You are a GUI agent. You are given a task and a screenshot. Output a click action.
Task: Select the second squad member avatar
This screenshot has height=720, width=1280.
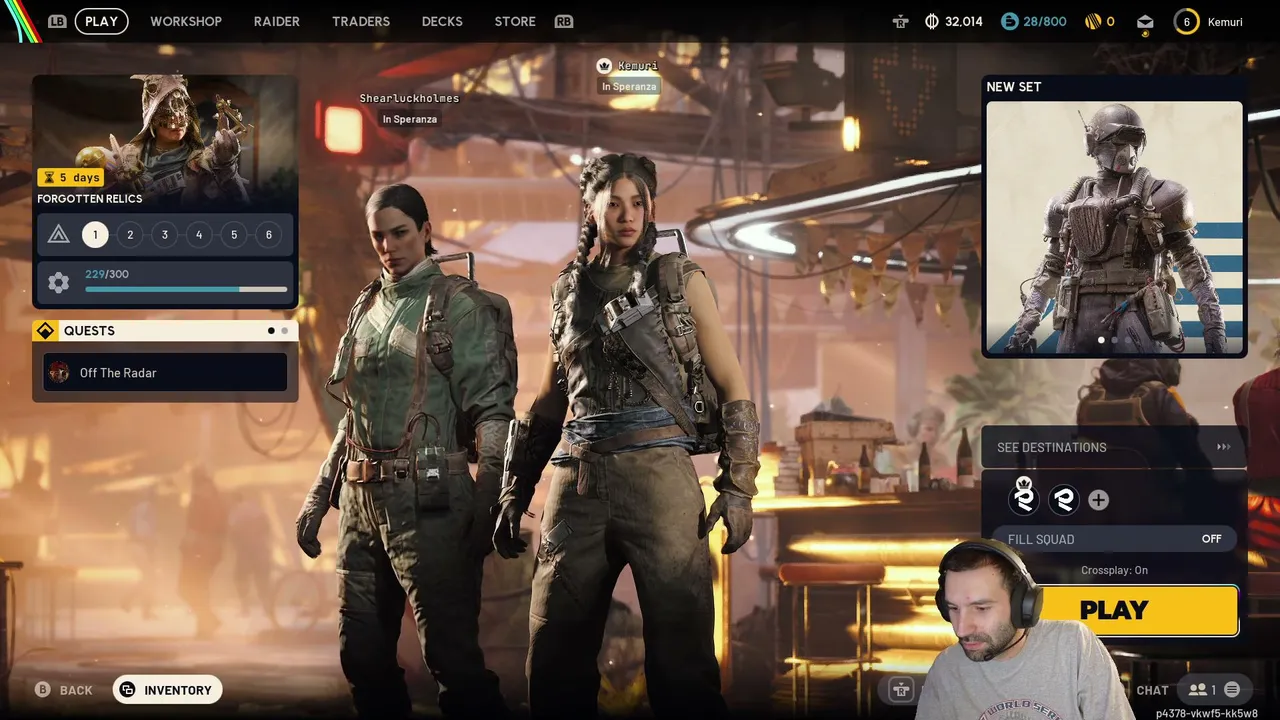click(1063, 499)
